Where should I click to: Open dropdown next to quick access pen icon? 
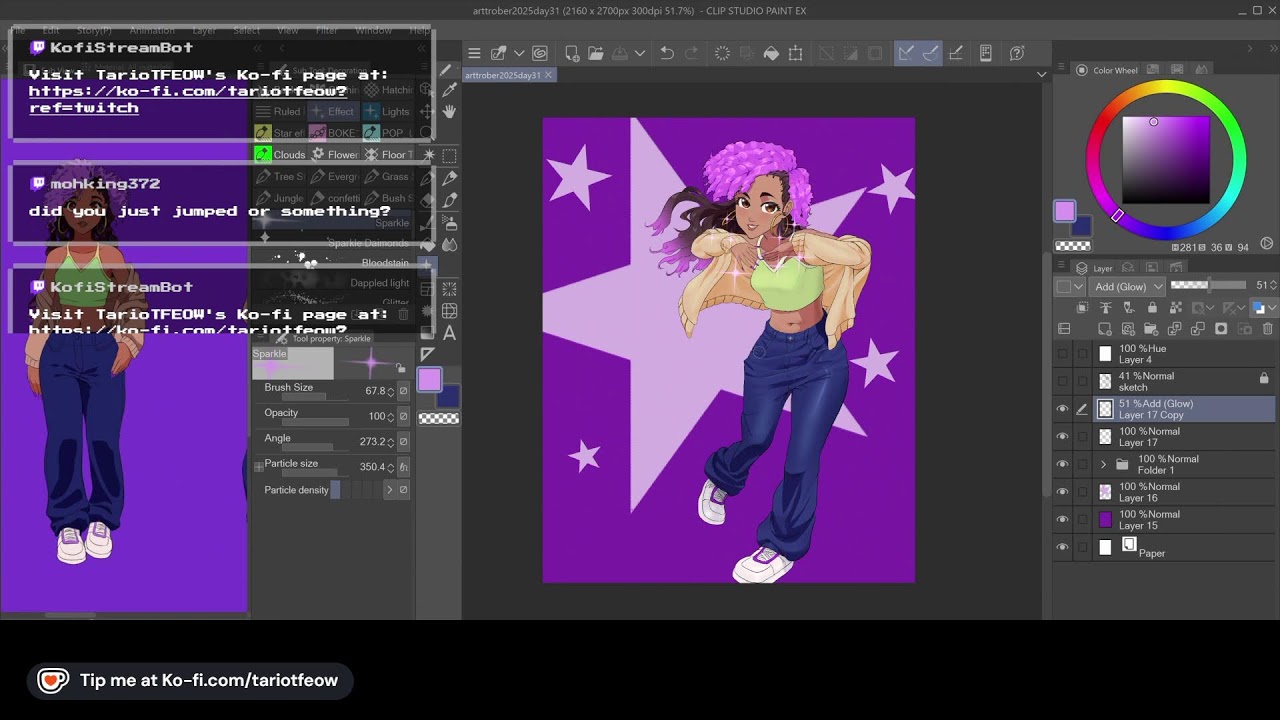click(x=519, y=53)
